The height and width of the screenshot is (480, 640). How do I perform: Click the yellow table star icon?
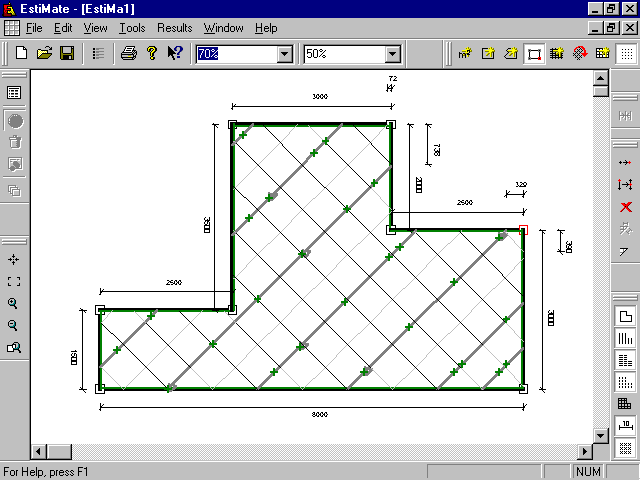pos(602,53)
